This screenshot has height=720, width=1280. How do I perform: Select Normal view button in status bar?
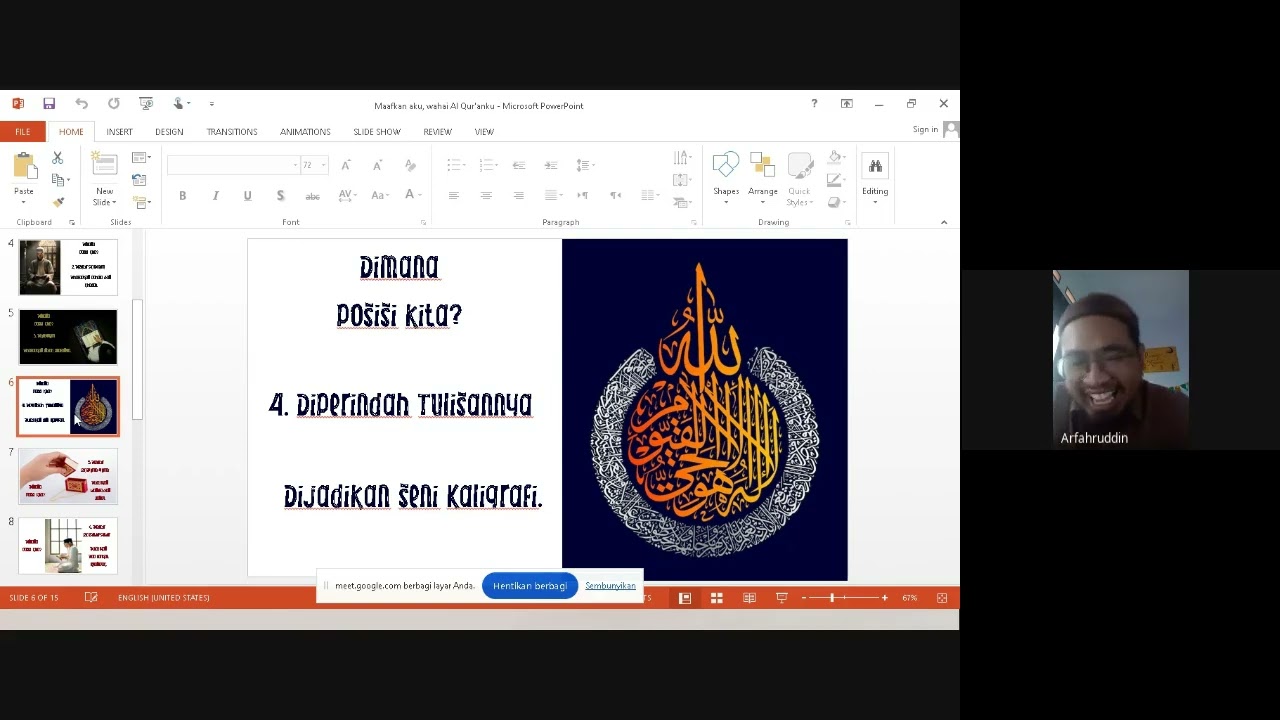point(685,598)
